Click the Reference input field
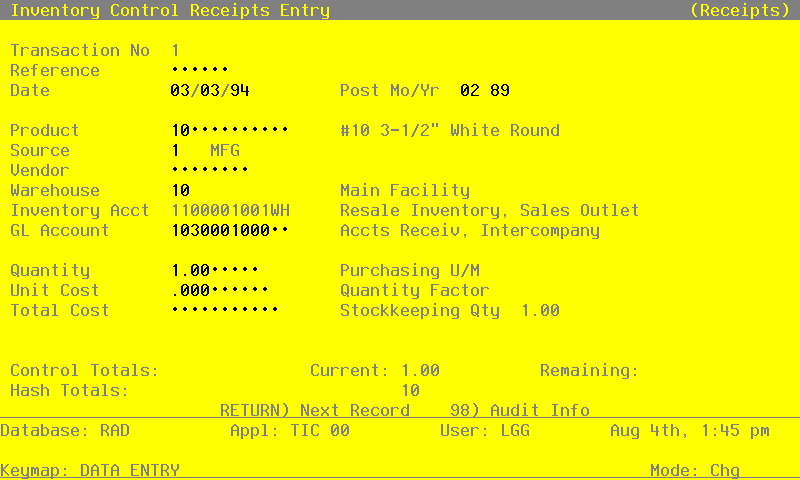The width and height of the screenshot is (800, 480). [x=199, y=70]
